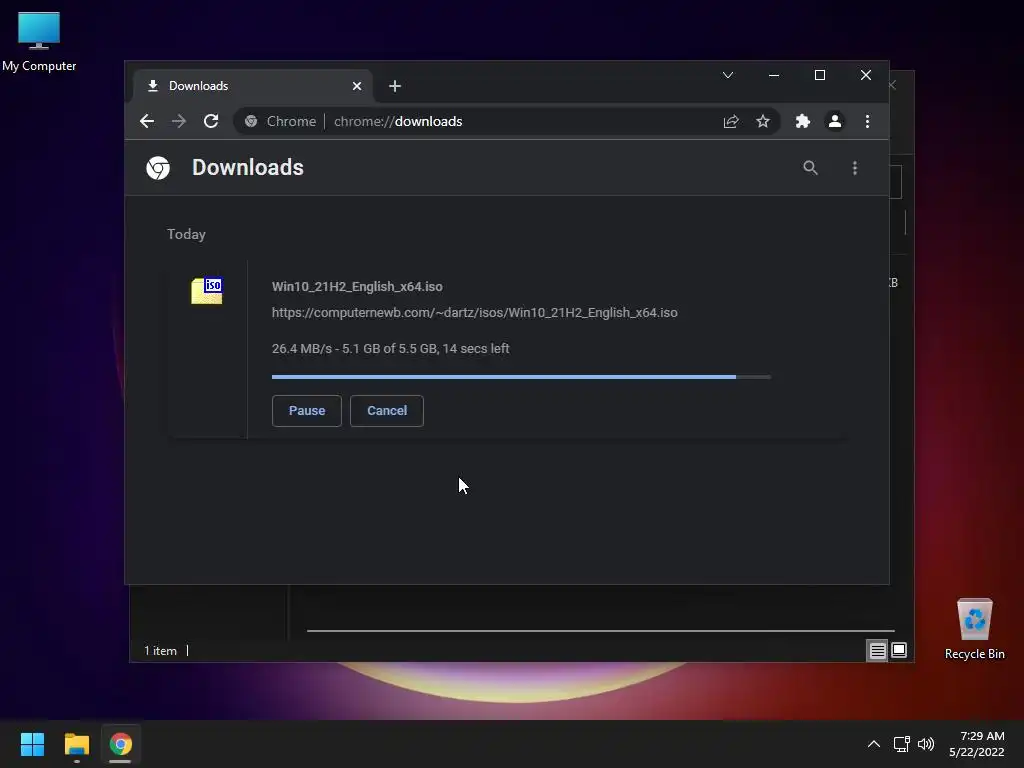
Task: Minimize the Chrome window
Action: (x=774, y=75)
